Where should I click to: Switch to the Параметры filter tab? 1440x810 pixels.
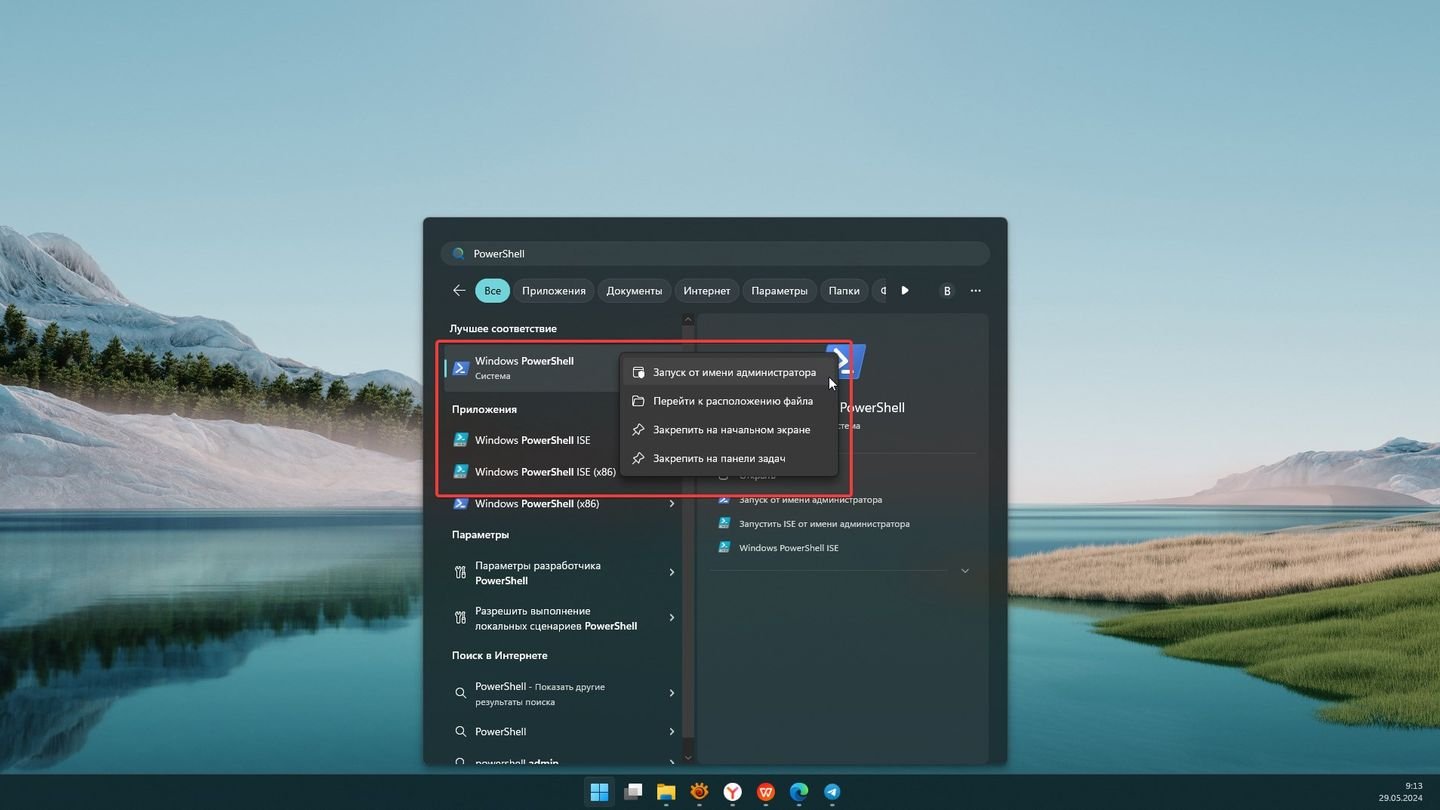[779, 291]
